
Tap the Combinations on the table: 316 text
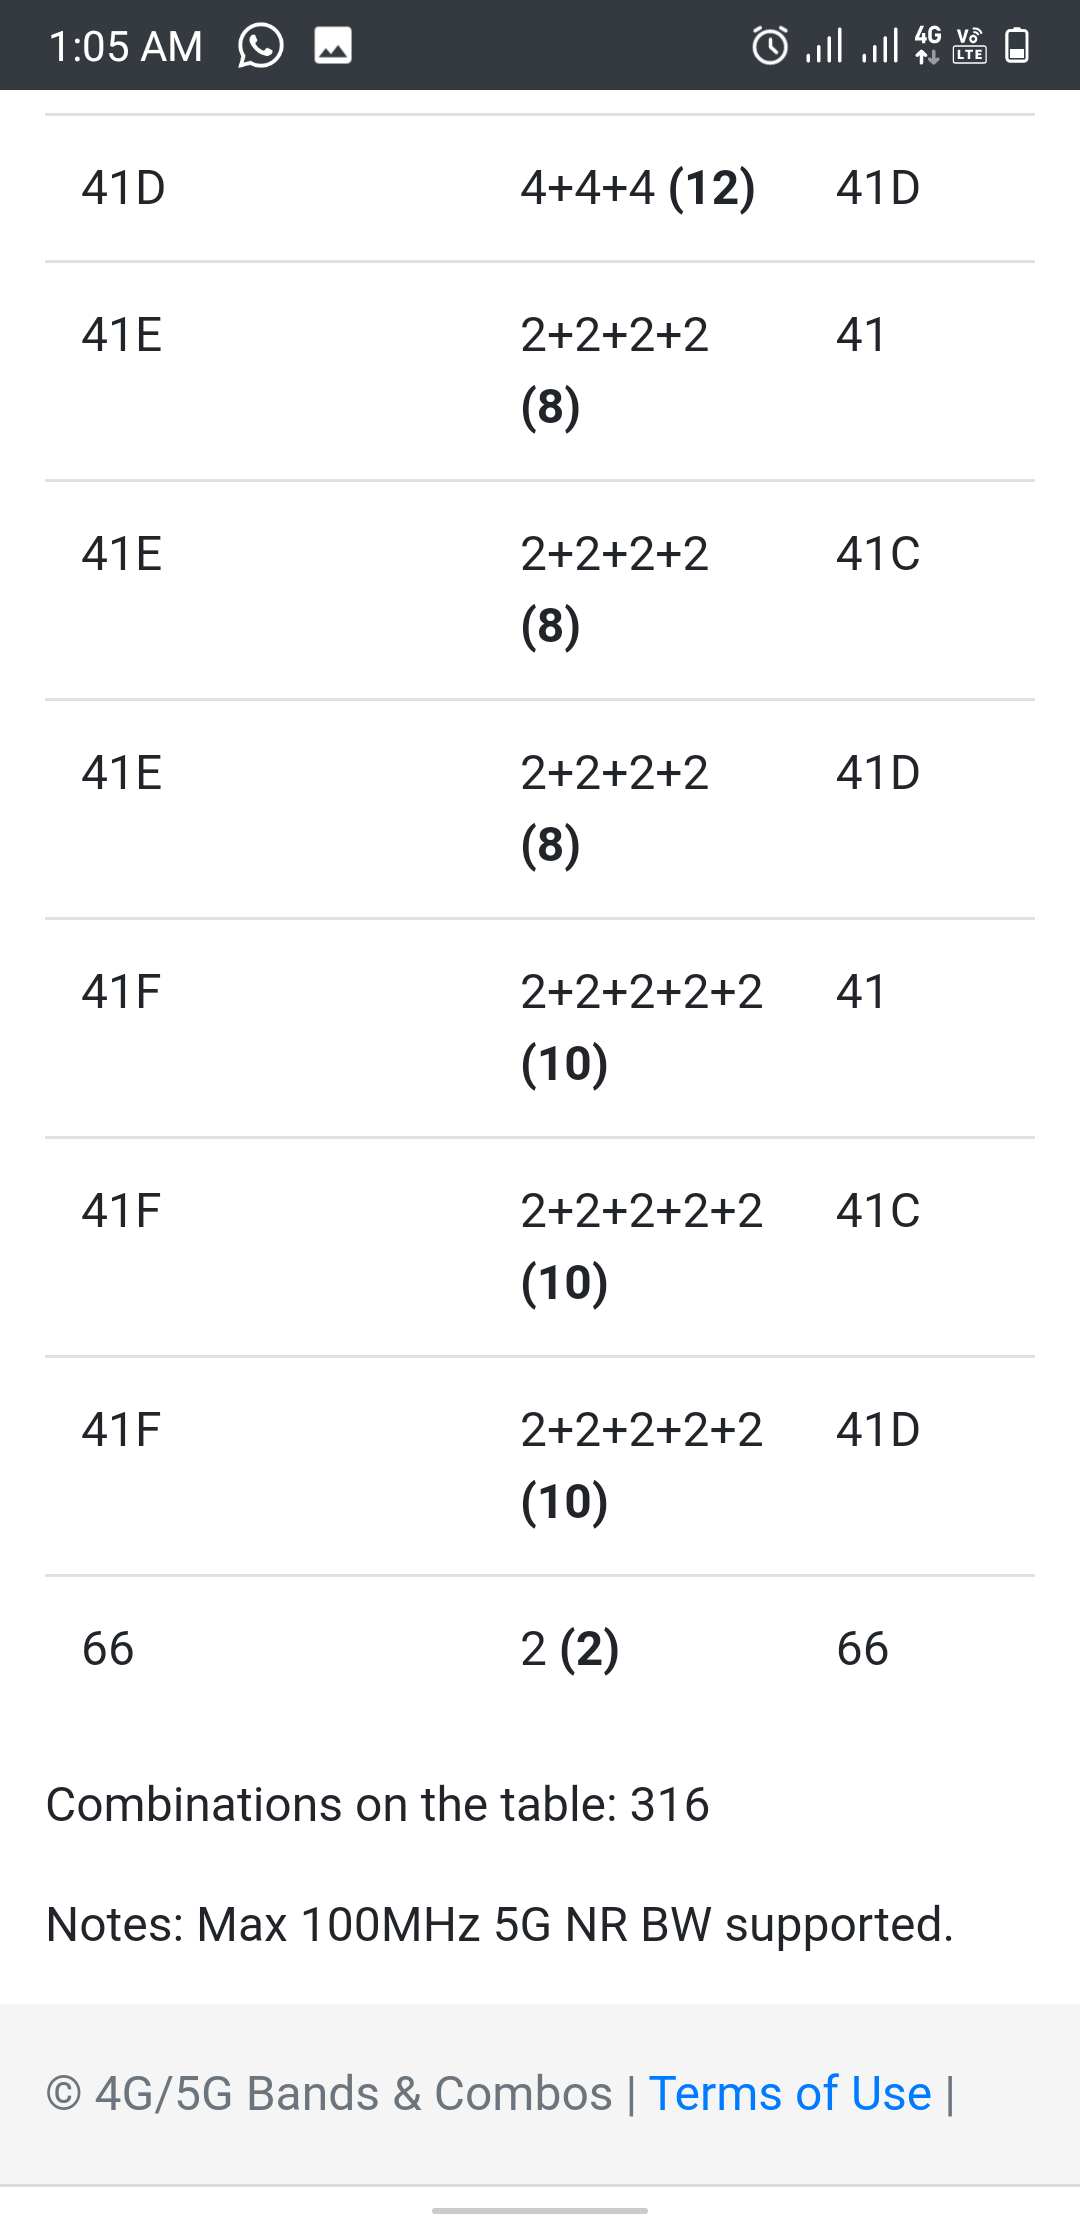[x=378, y=1805]
